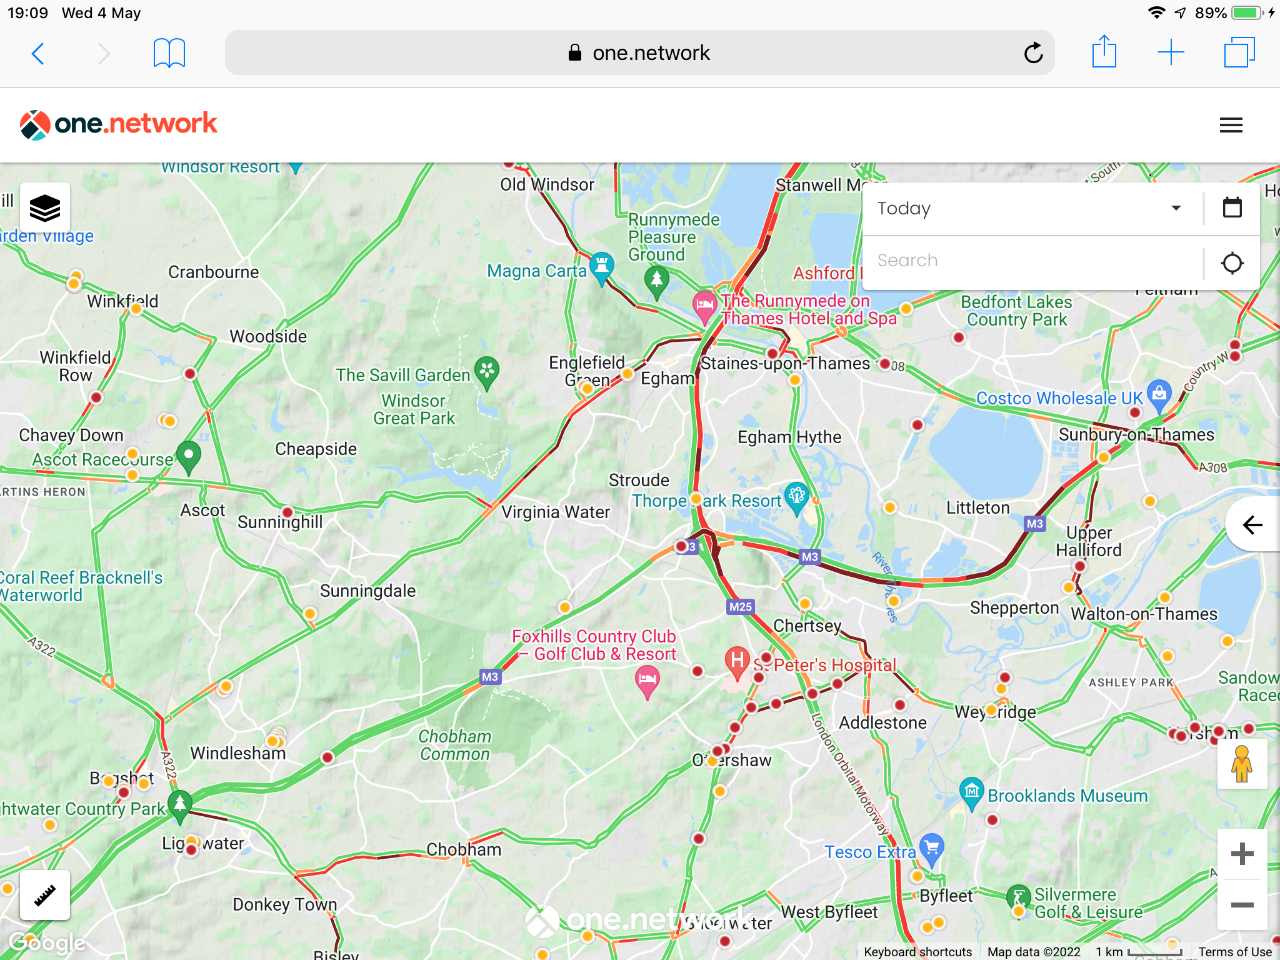Screen dimensions: 1280x960
Task: Select Magna Carta monument marker
Action: [x=602, y=266]
